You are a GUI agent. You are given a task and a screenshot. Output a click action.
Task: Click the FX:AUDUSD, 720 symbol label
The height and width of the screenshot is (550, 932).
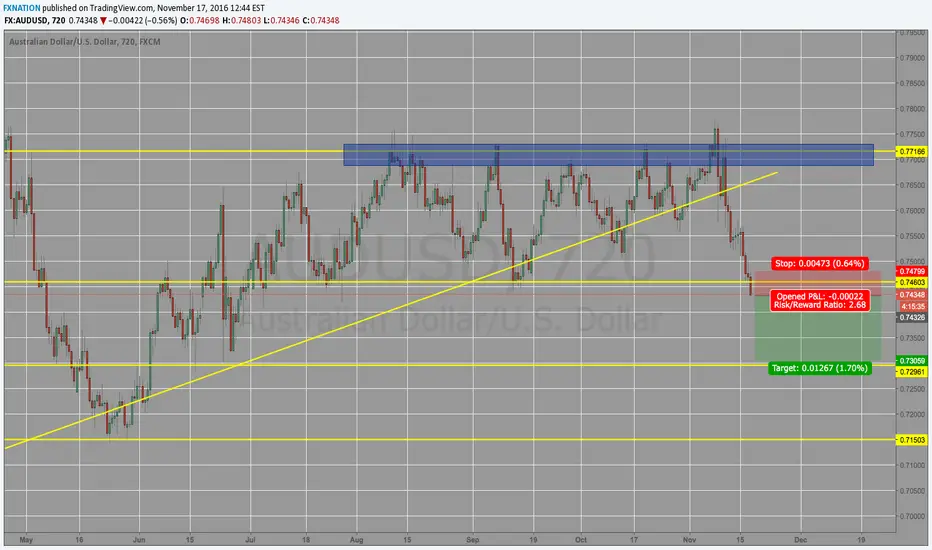[34, 20]
